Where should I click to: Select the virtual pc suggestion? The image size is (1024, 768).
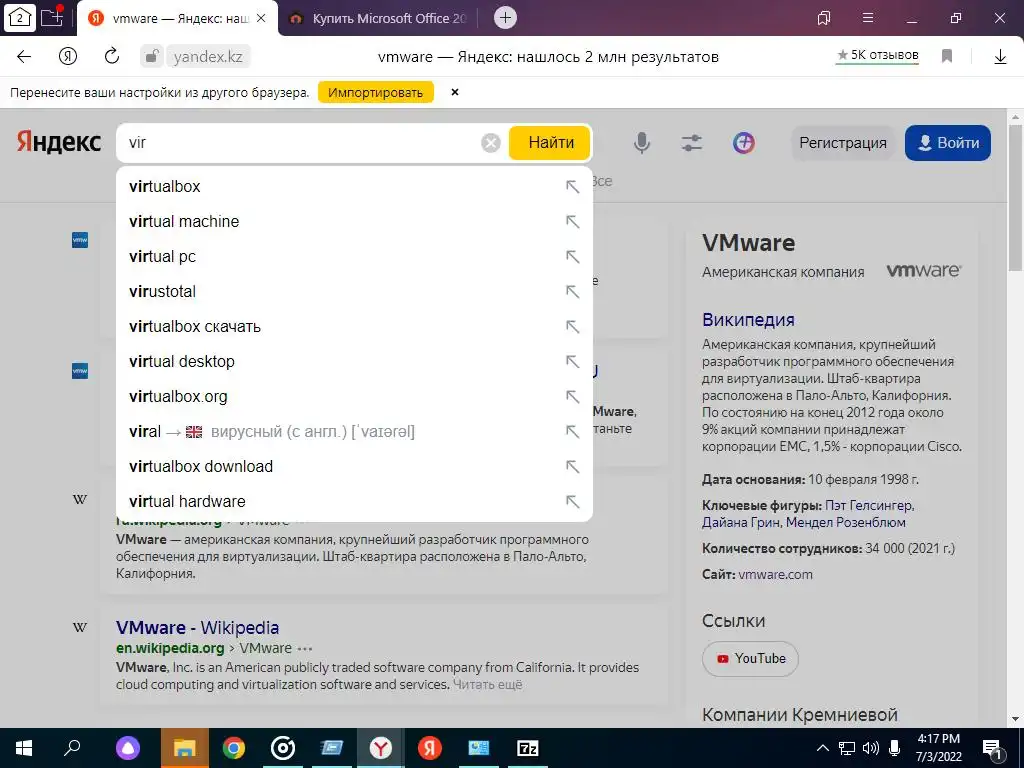(x=354, y=257)
